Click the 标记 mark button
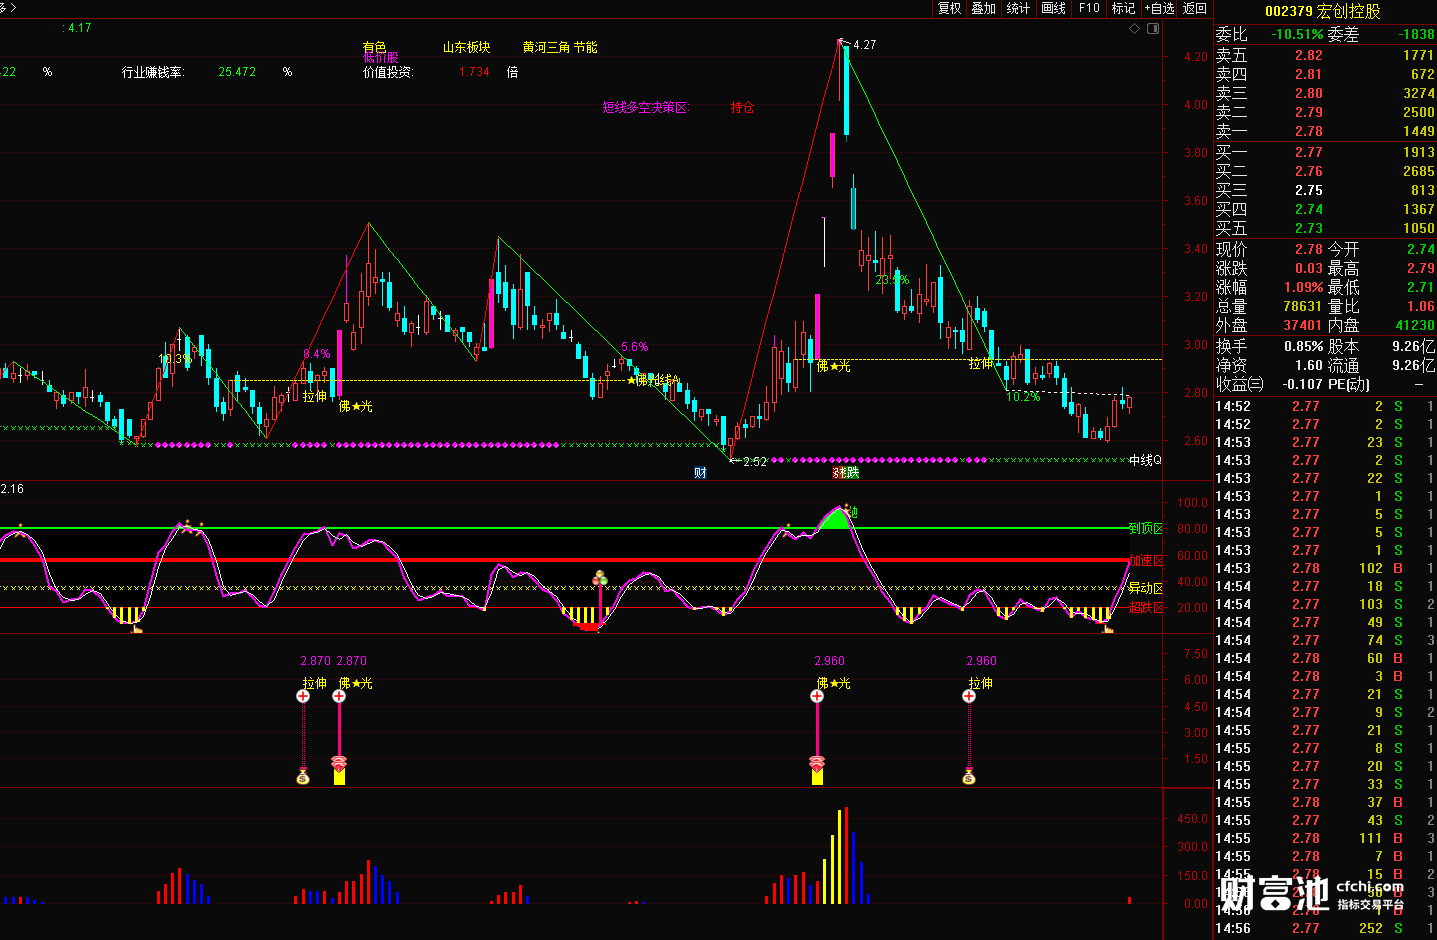 click(x=1123, y=8)
